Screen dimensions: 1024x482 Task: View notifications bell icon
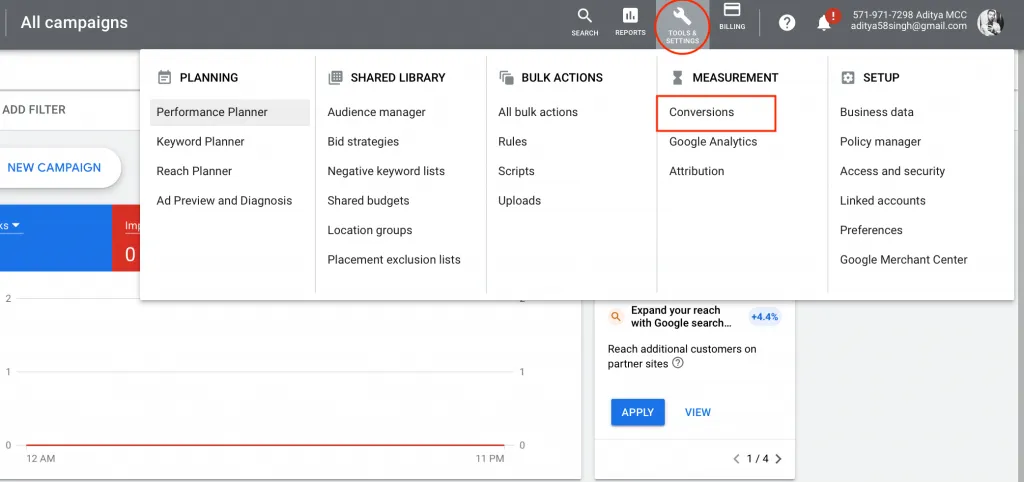point(824,23)
